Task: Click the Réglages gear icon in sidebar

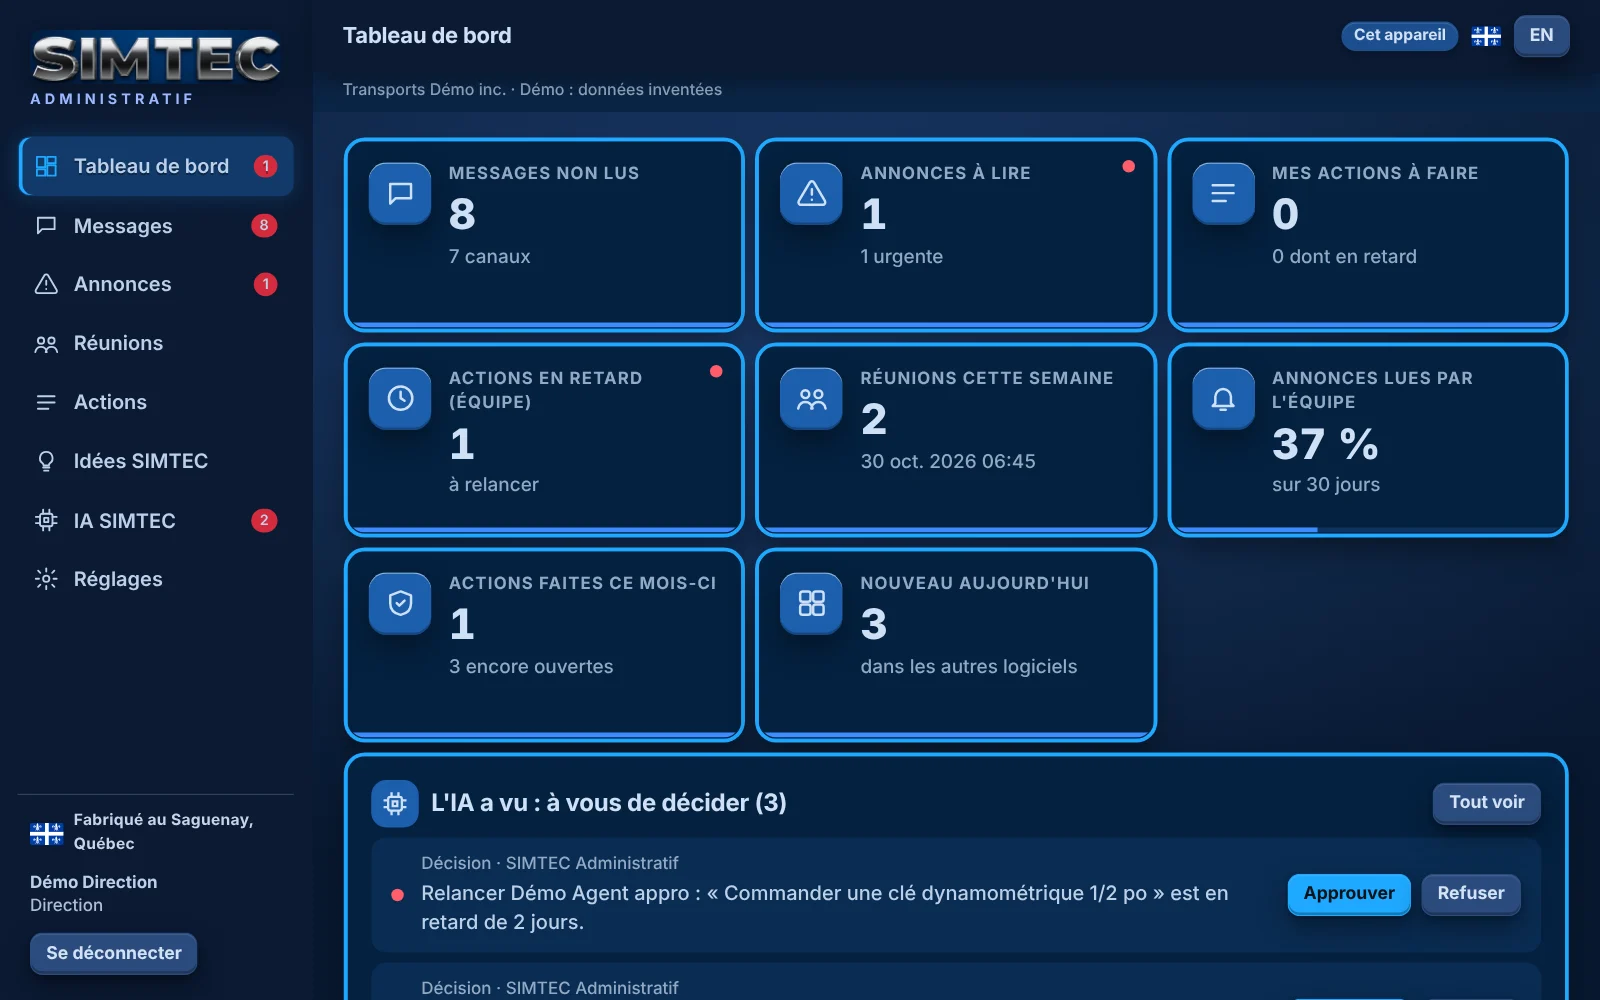Action: pos(46,579)
